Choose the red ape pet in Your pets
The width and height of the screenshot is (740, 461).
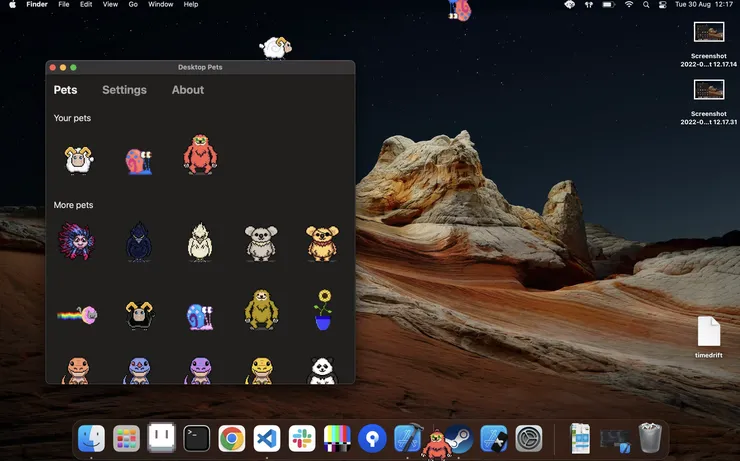[x=200, y=154]
